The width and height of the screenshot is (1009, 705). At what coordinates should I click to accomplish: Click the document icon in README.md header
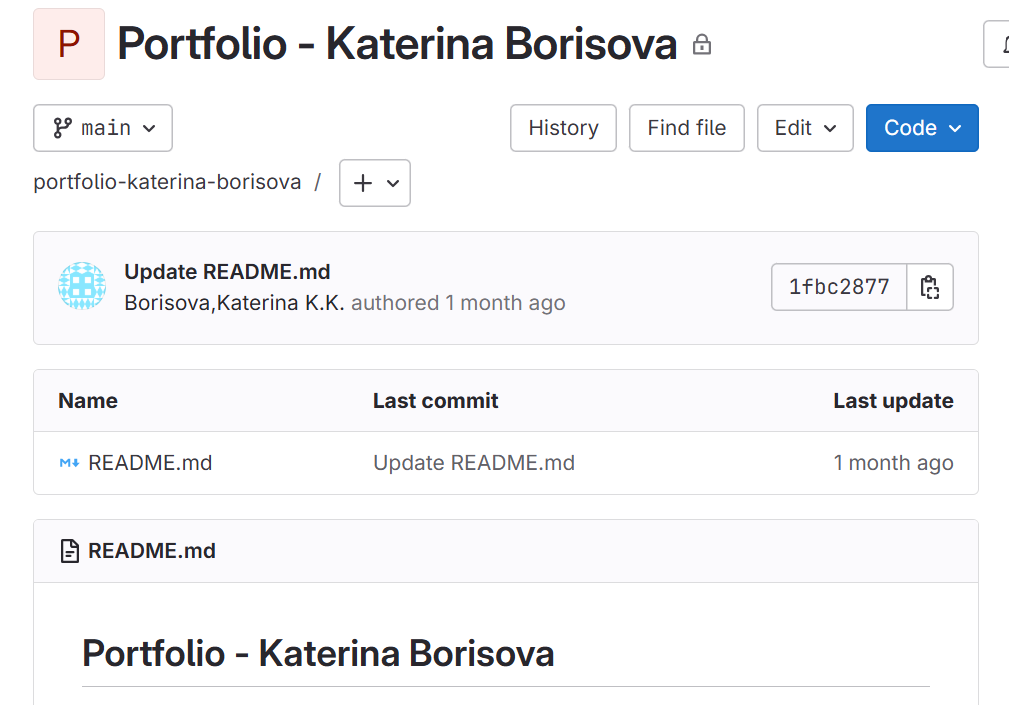click(70, 551)
